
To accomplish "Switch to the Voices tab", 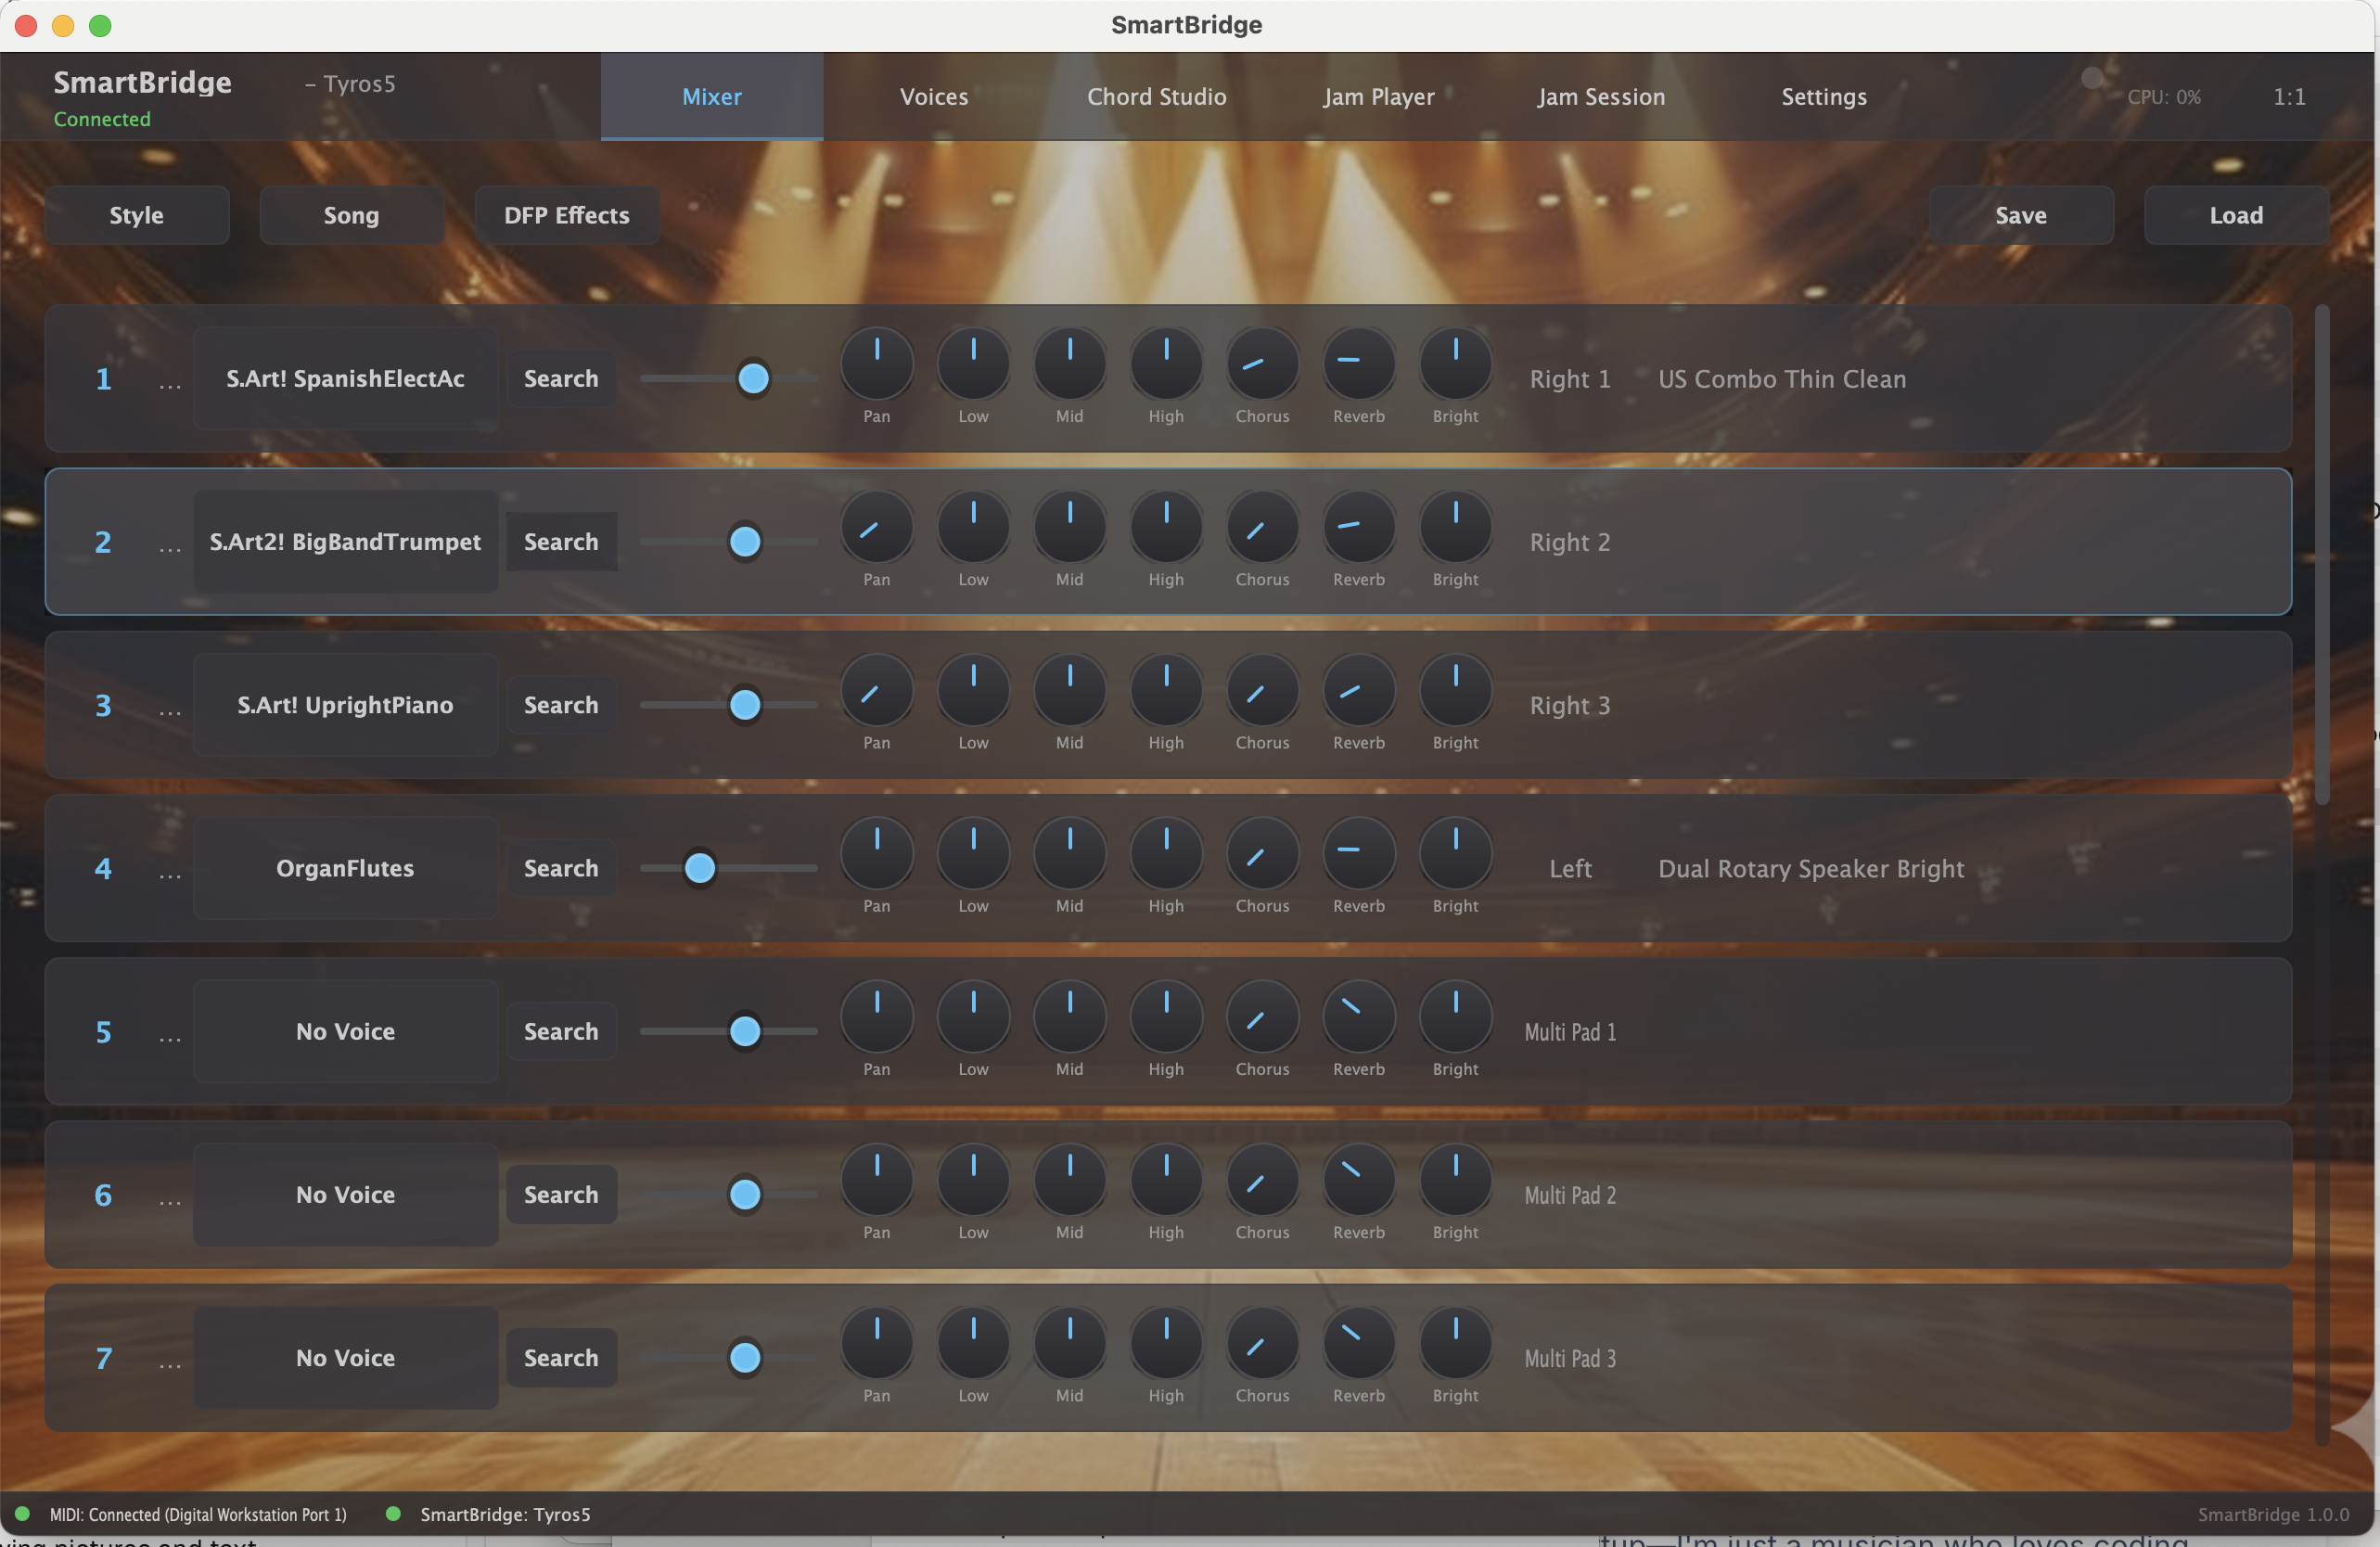I will pos(933,96).
